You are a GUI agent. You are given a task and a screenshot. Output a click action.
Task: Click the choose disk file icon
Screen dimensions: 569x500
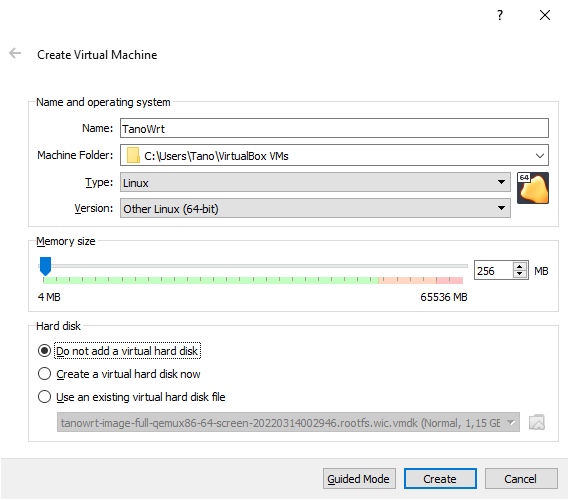[x=537, y=422]
